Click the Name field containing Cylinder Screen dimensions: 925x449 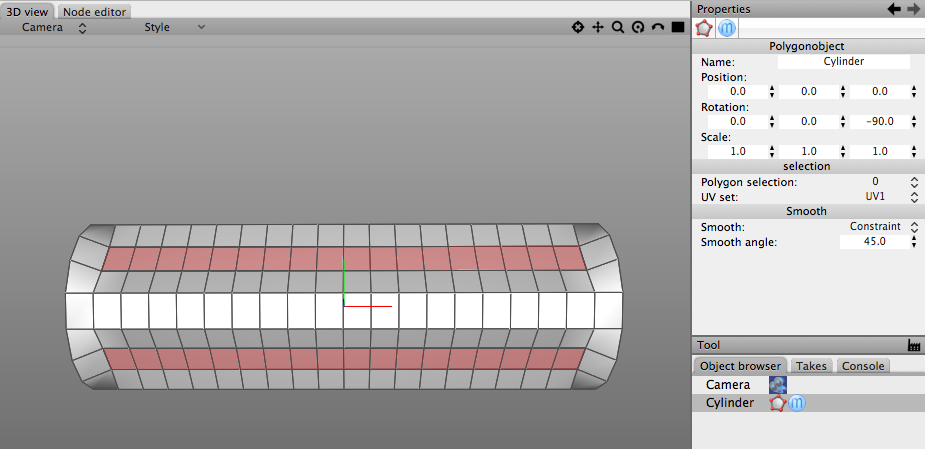(x=844, y=61)
